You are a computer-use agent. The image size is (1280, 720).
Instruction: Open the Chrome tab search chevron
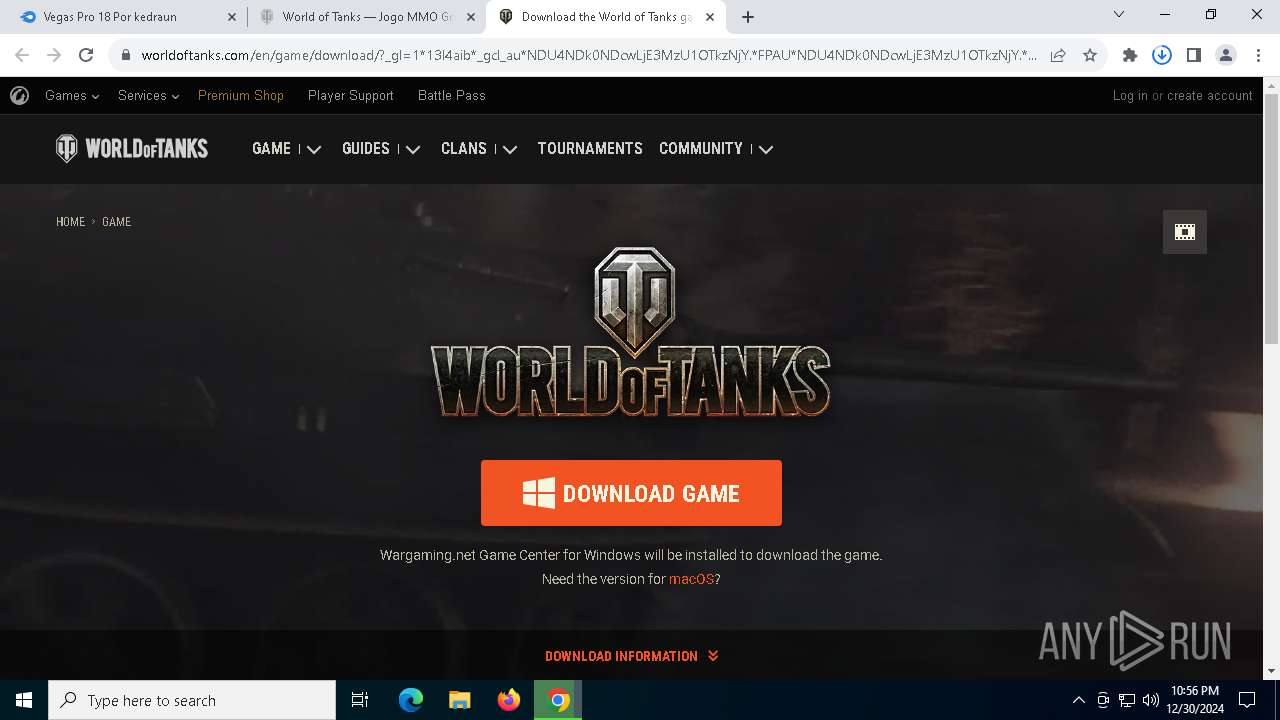1119,14
